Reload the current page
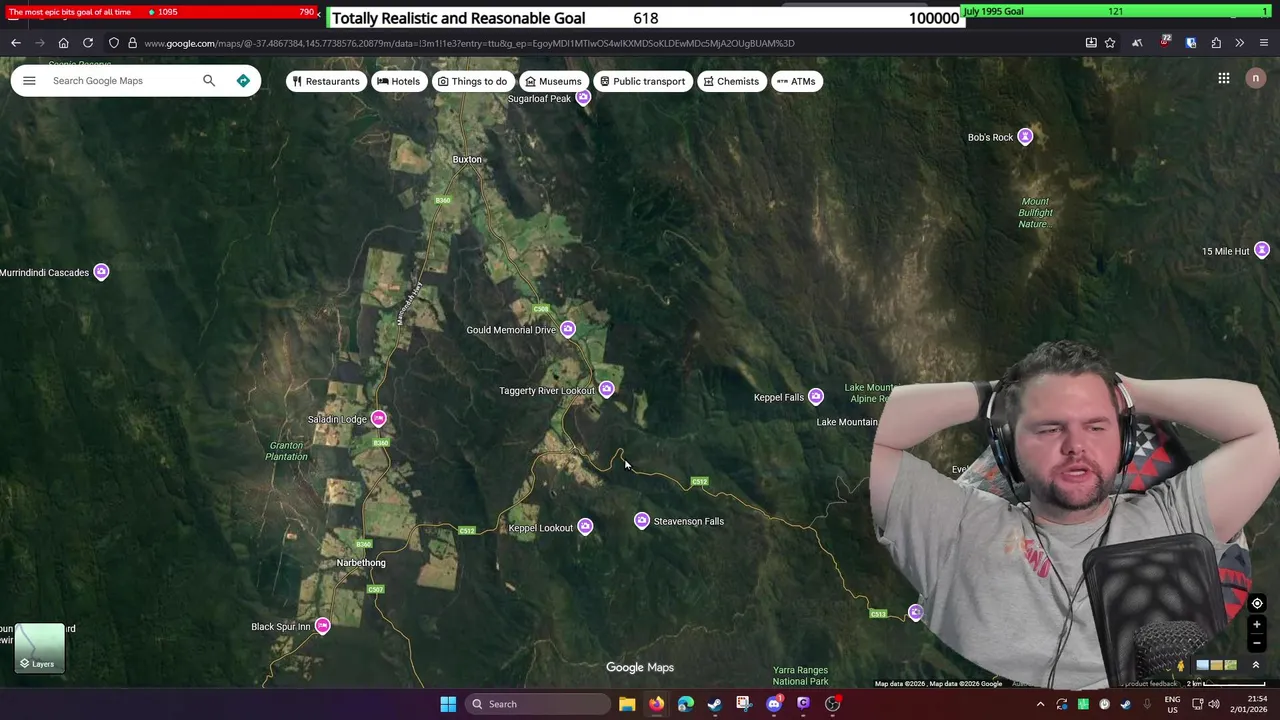 [88, 43]
